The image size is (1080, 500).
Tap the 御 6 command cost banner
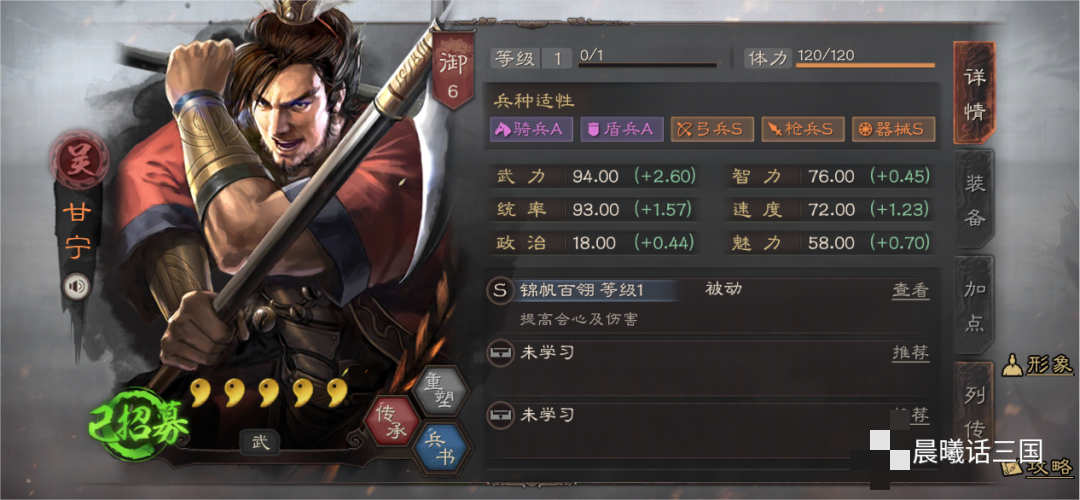coord(453,72)
